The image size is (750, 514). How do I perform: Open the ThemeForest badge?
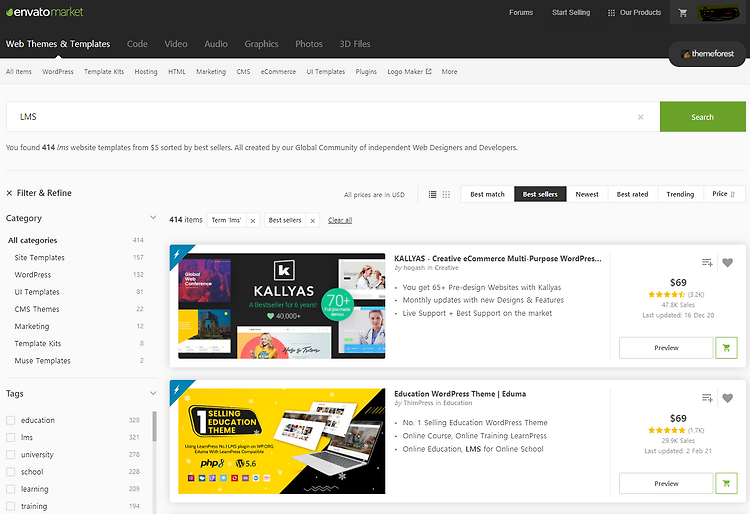tap(707, 54)
